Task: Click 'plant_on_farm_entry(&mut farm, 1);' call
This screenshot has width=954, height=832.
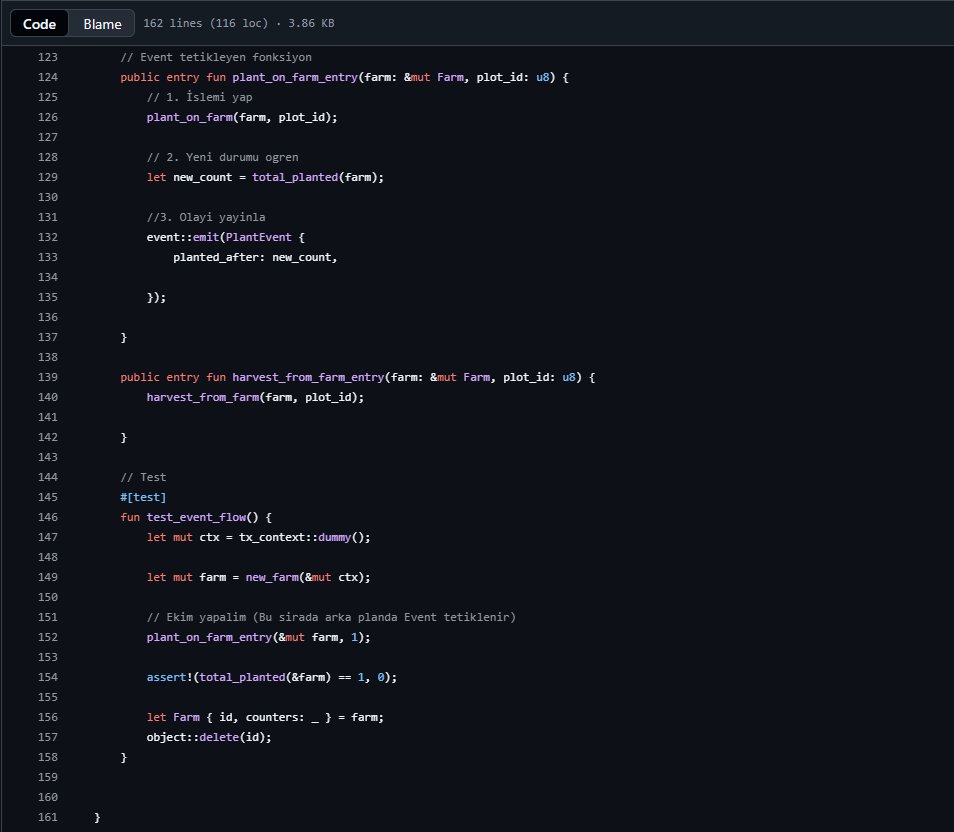Action: click(x=259, y=637)
